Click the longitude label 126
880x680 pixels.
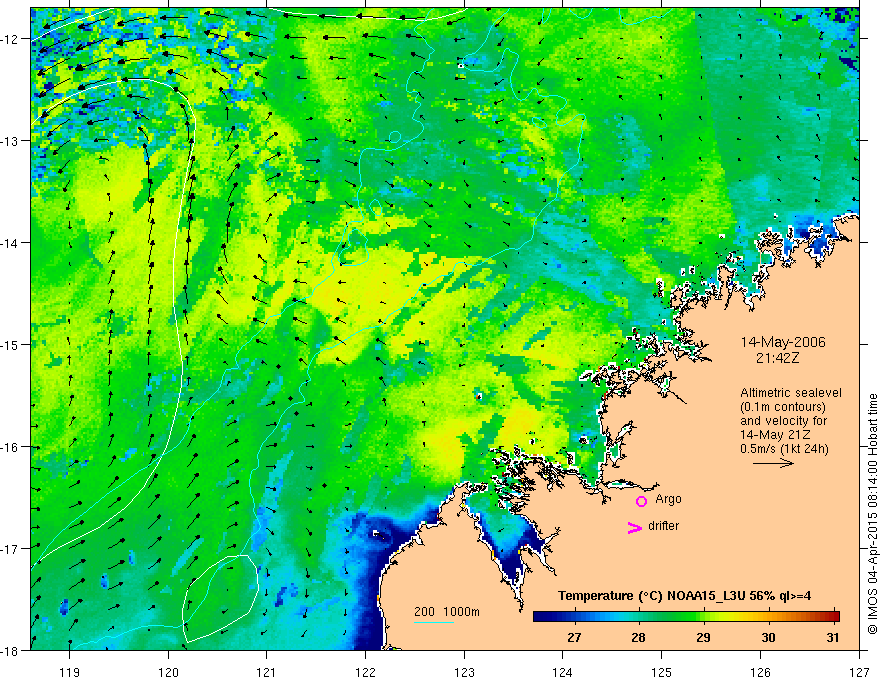pos(760,672)
